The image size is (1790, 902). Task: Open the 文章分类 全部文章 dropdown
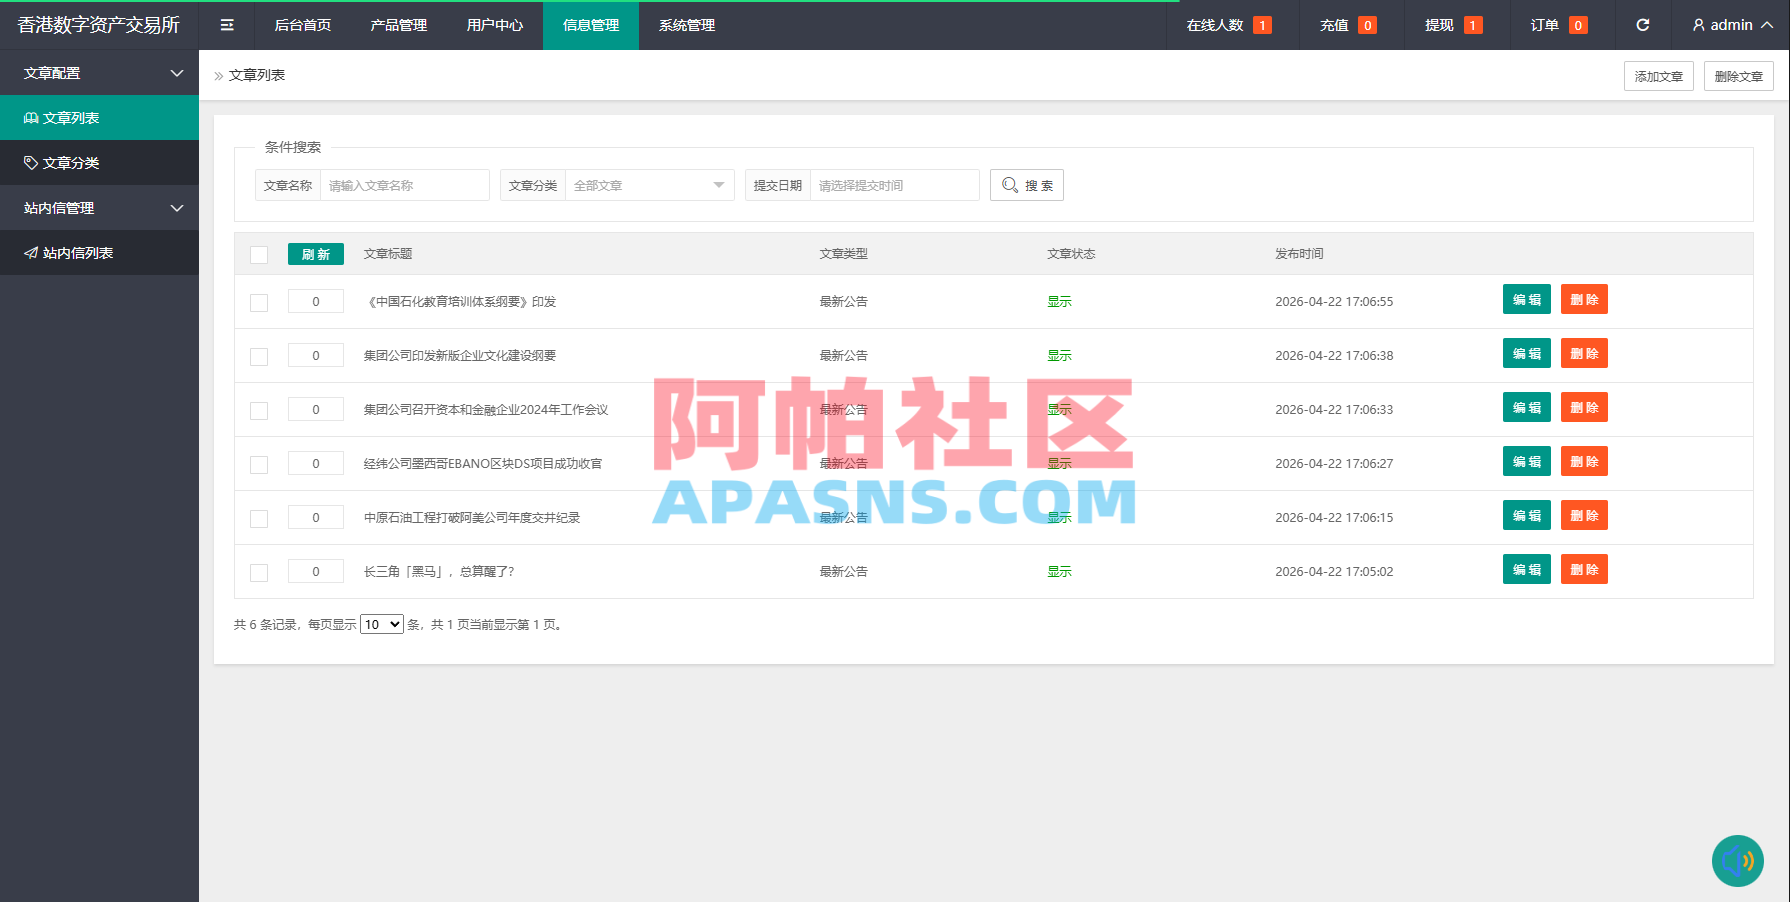click(x=650, y=185)
